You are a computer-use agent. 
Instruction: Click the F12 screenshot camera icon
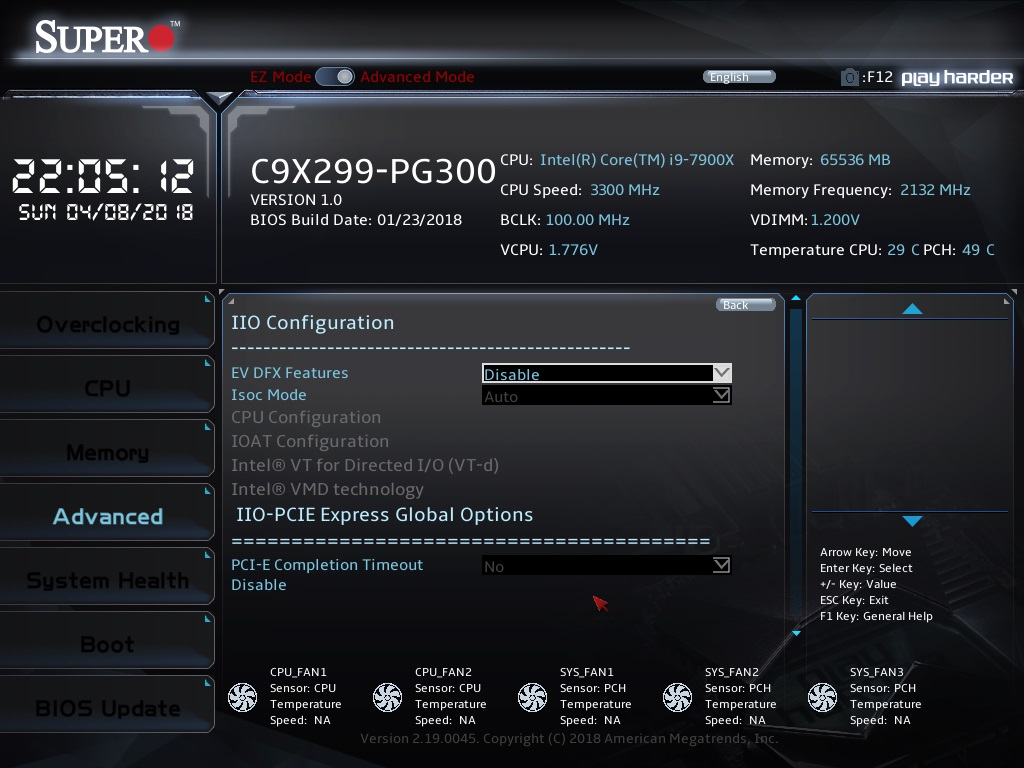click(849, 77)
